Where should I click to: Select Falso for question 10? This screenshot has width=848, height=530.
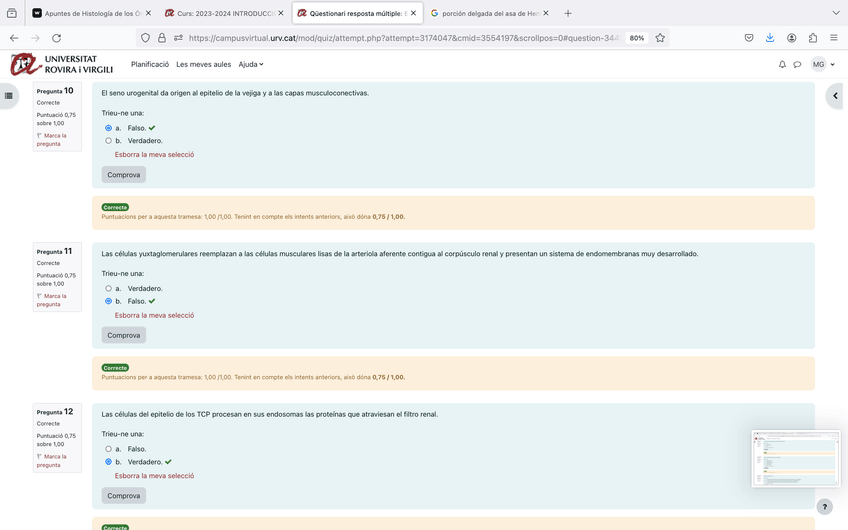tap(108, 128)
